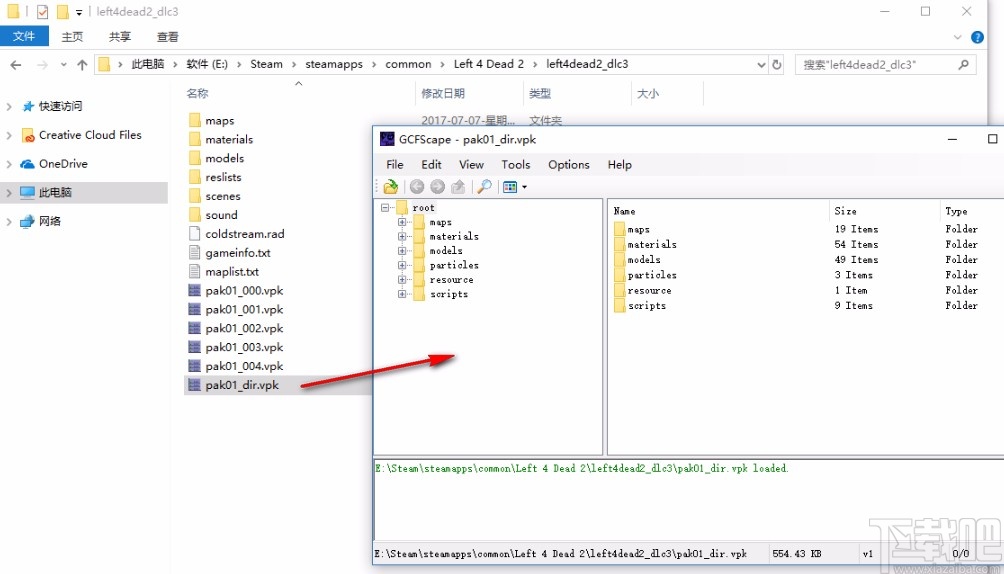The height and width of the screenshot is (574, 1004).
Task: Open the Search magnifier tool in GCFScape
Action: coord(485,186)
